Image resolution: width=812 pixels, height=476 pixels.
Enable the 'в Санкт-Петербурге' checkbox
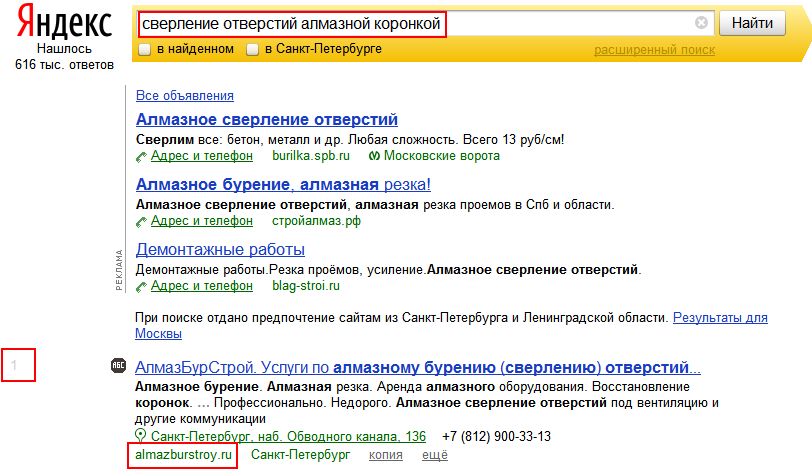(x=252, y=49)
